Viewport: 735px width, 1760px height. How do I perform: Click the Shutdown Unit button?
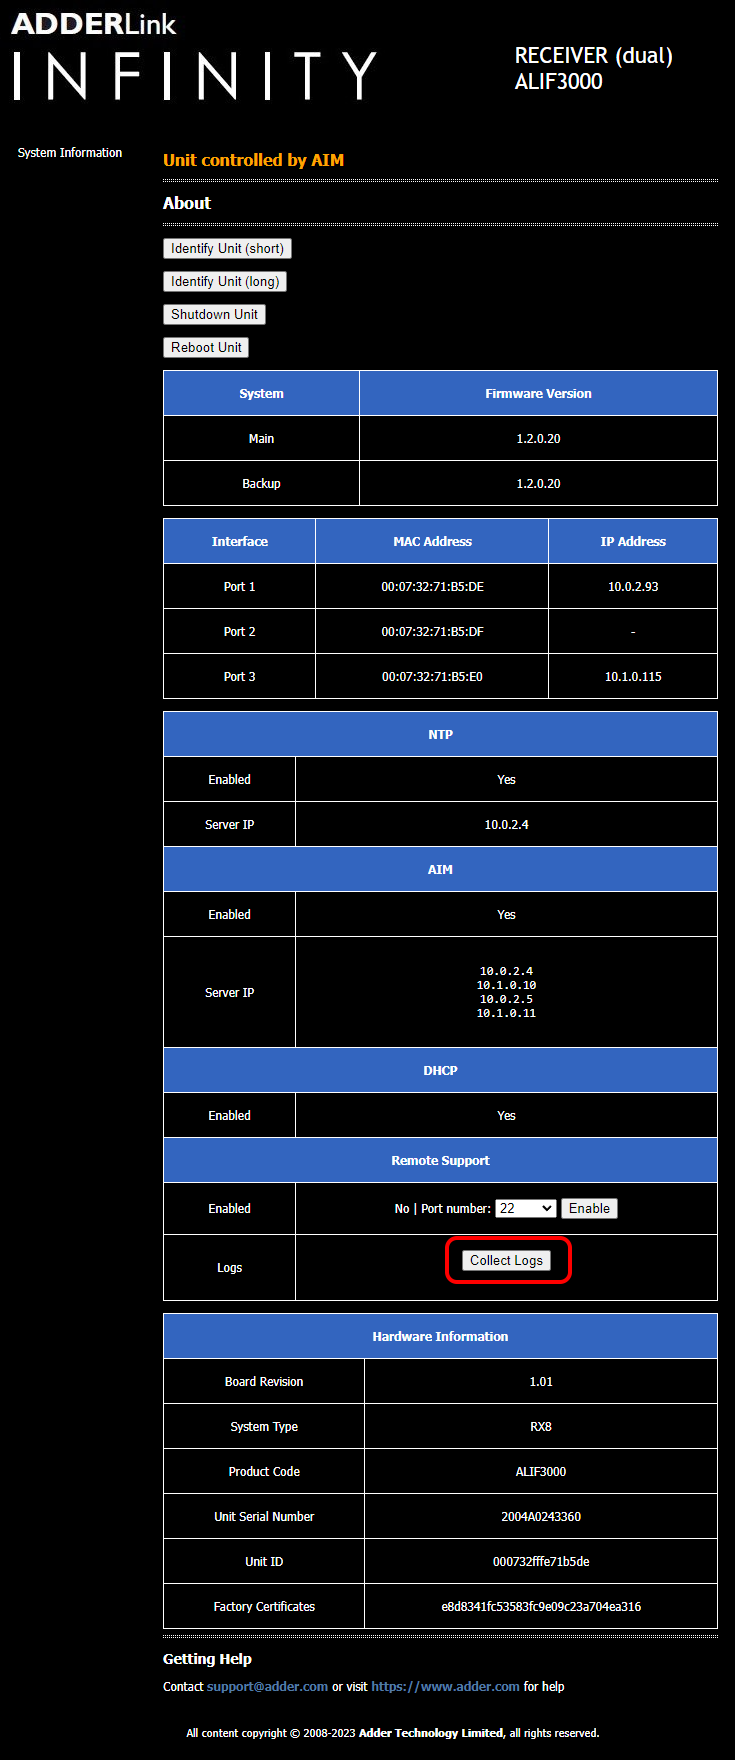(x=214, y=314)
